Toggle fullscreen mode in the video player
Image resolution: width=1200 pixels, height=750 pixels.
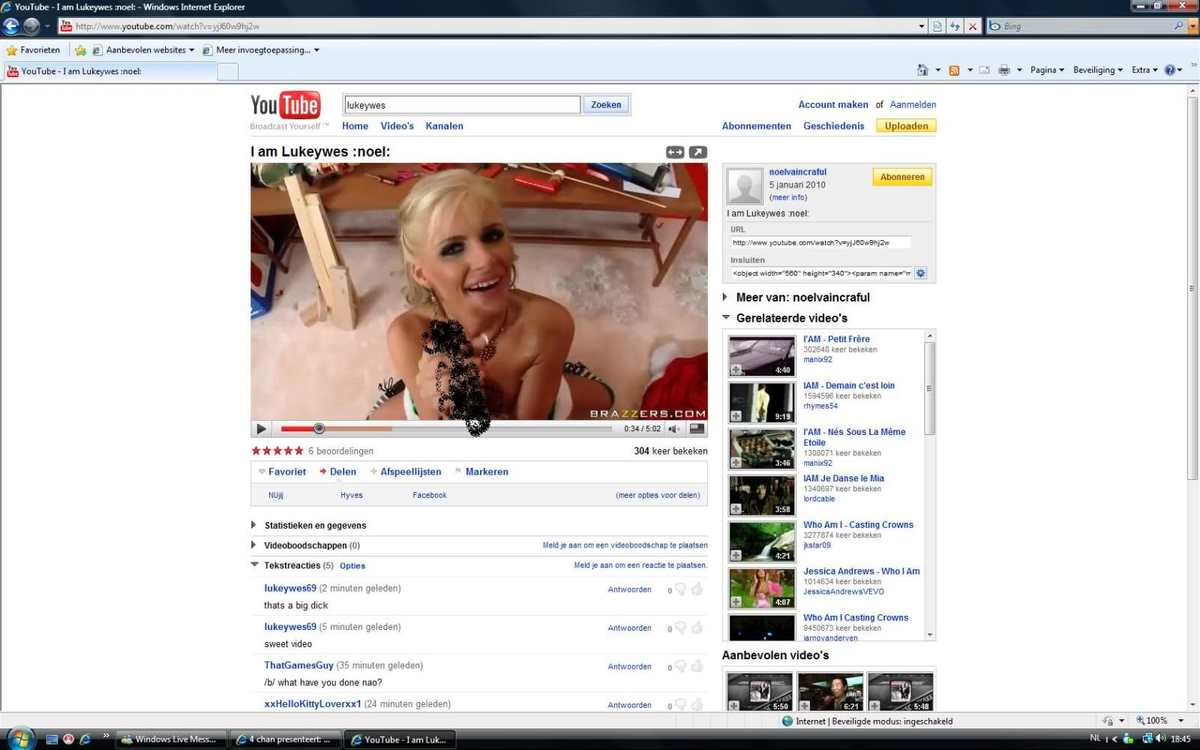click(x=697, y=429)
